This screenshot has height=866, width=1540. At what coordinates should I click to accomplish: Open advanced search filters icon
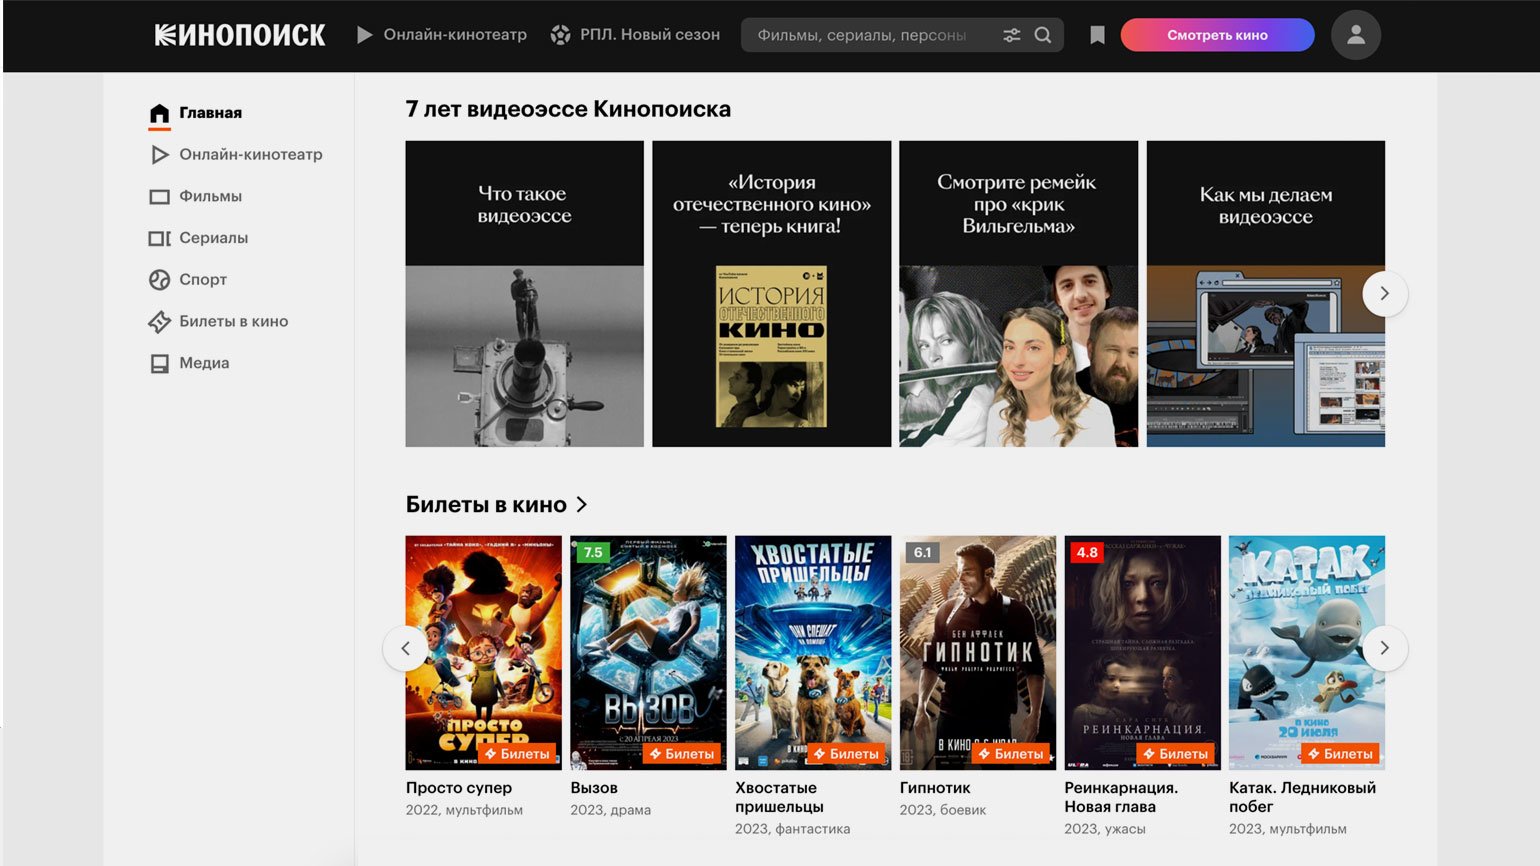point(1012,35)
